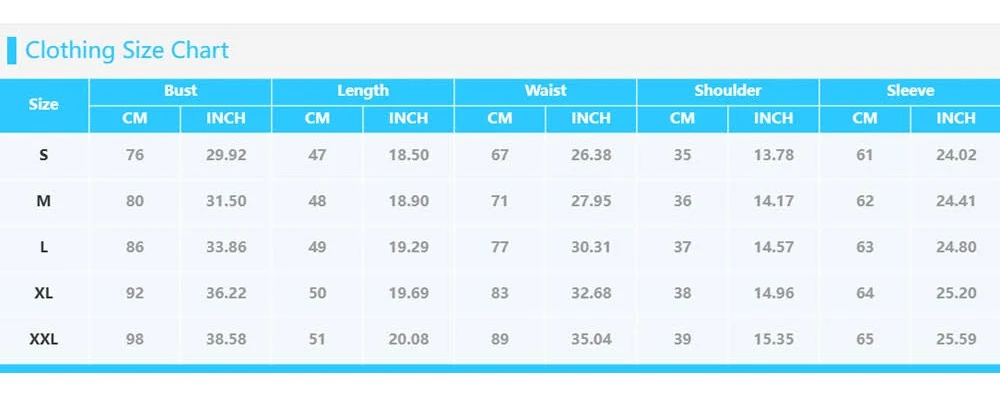The image size is (1000, 411).
Task: Select the XL size row label
Action: (x=44, y=293)
